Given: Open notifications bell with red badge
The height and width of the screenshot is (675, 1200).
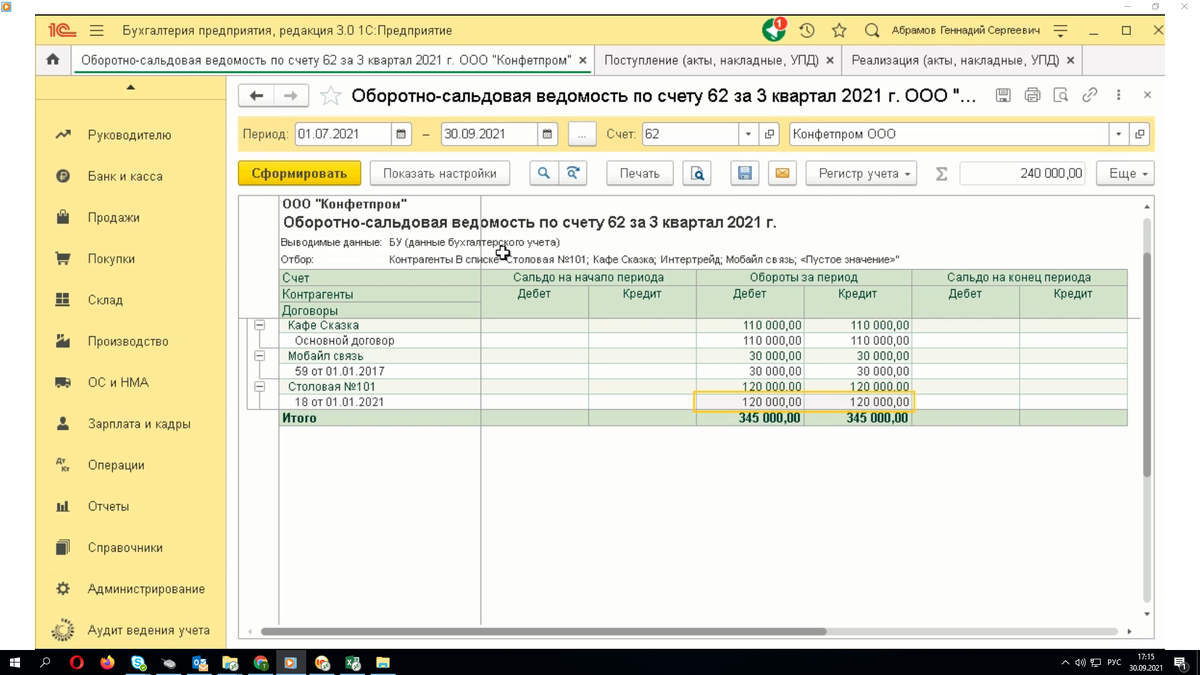Looking at the screenshot, I should coord(774,30).
